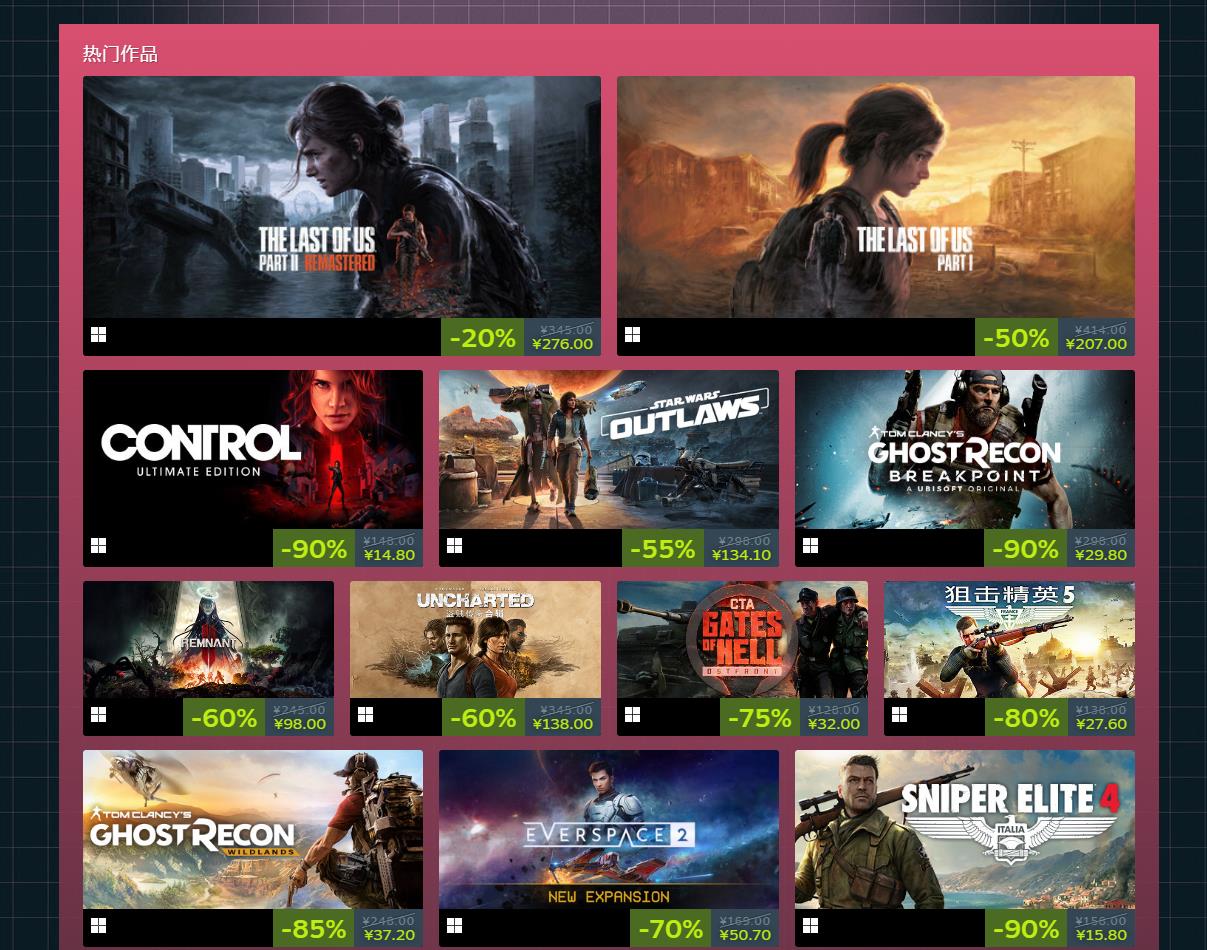Click the -80% discount on Sniper Elite 5

[x=1026, y=717]
